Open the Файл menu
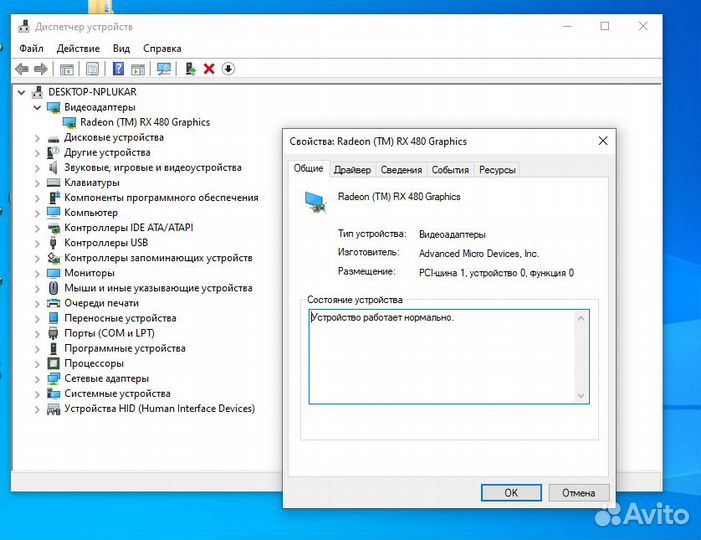701x540 pixels. 31,48
